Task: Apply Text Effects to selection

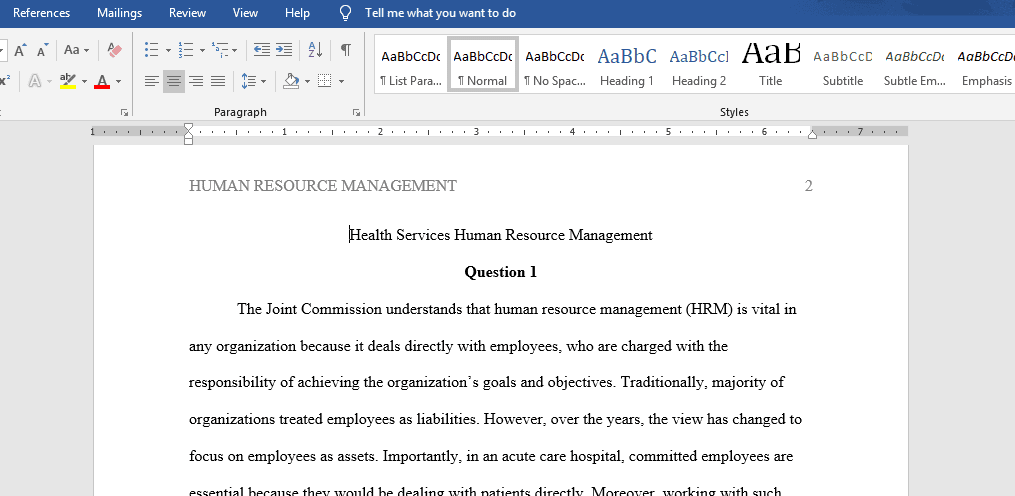Action: click(x=34, y=82)
